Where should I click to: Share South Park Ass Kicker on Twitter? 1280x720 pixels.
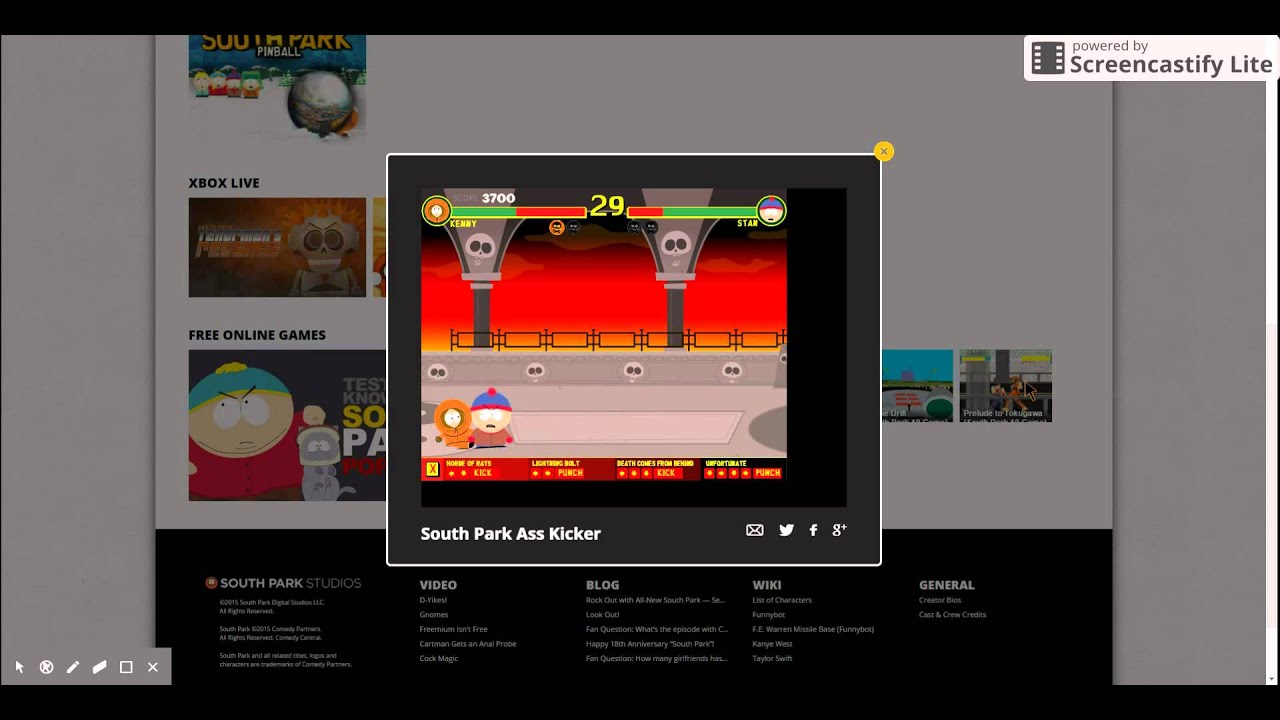786,530
